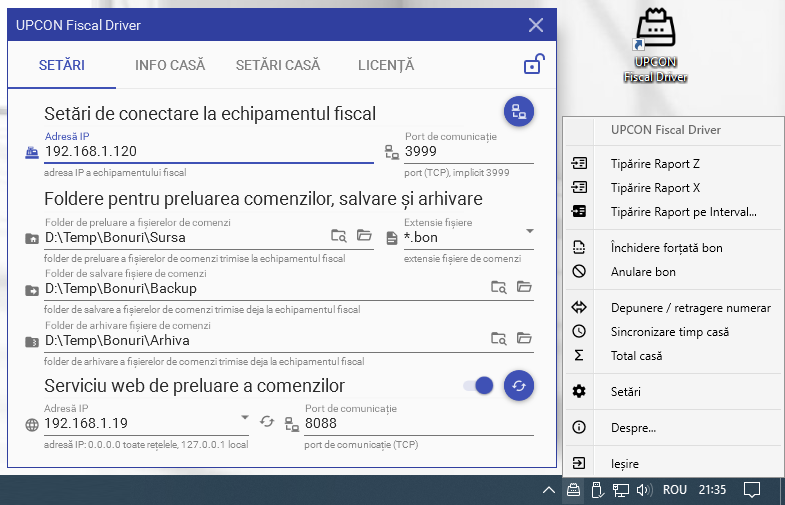The image size is (785, 505).
Task: Close the UPCON Fiscal Driver window
Action: click(536, 25)
